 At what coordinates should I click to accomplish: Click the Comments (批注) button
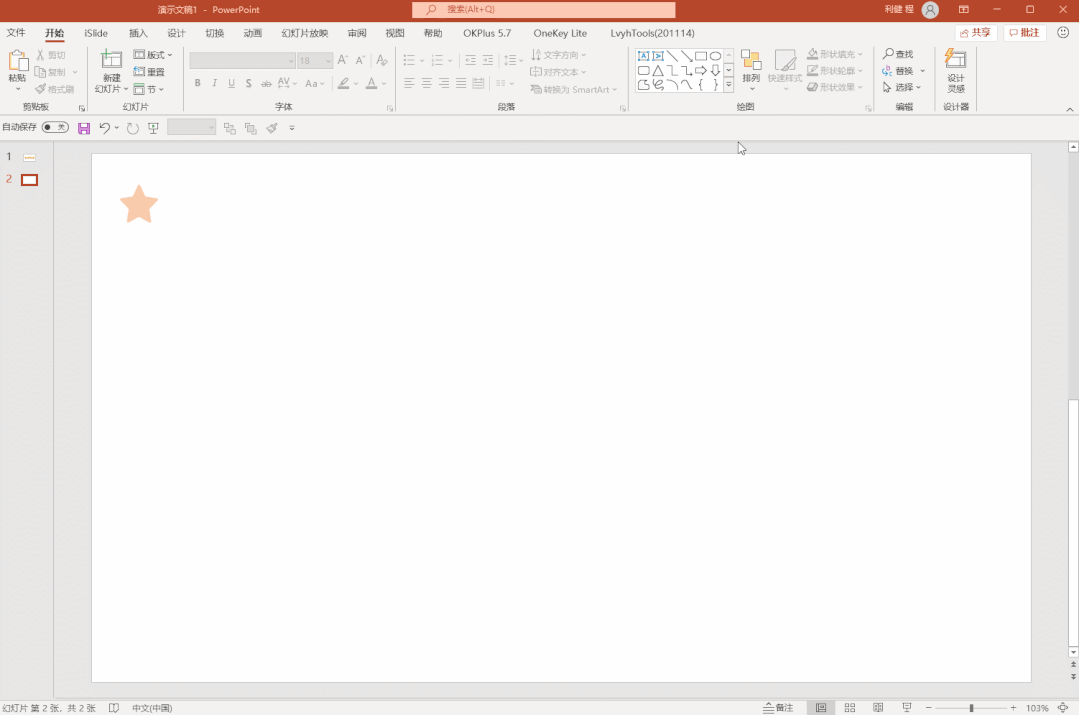[1025, 32]
